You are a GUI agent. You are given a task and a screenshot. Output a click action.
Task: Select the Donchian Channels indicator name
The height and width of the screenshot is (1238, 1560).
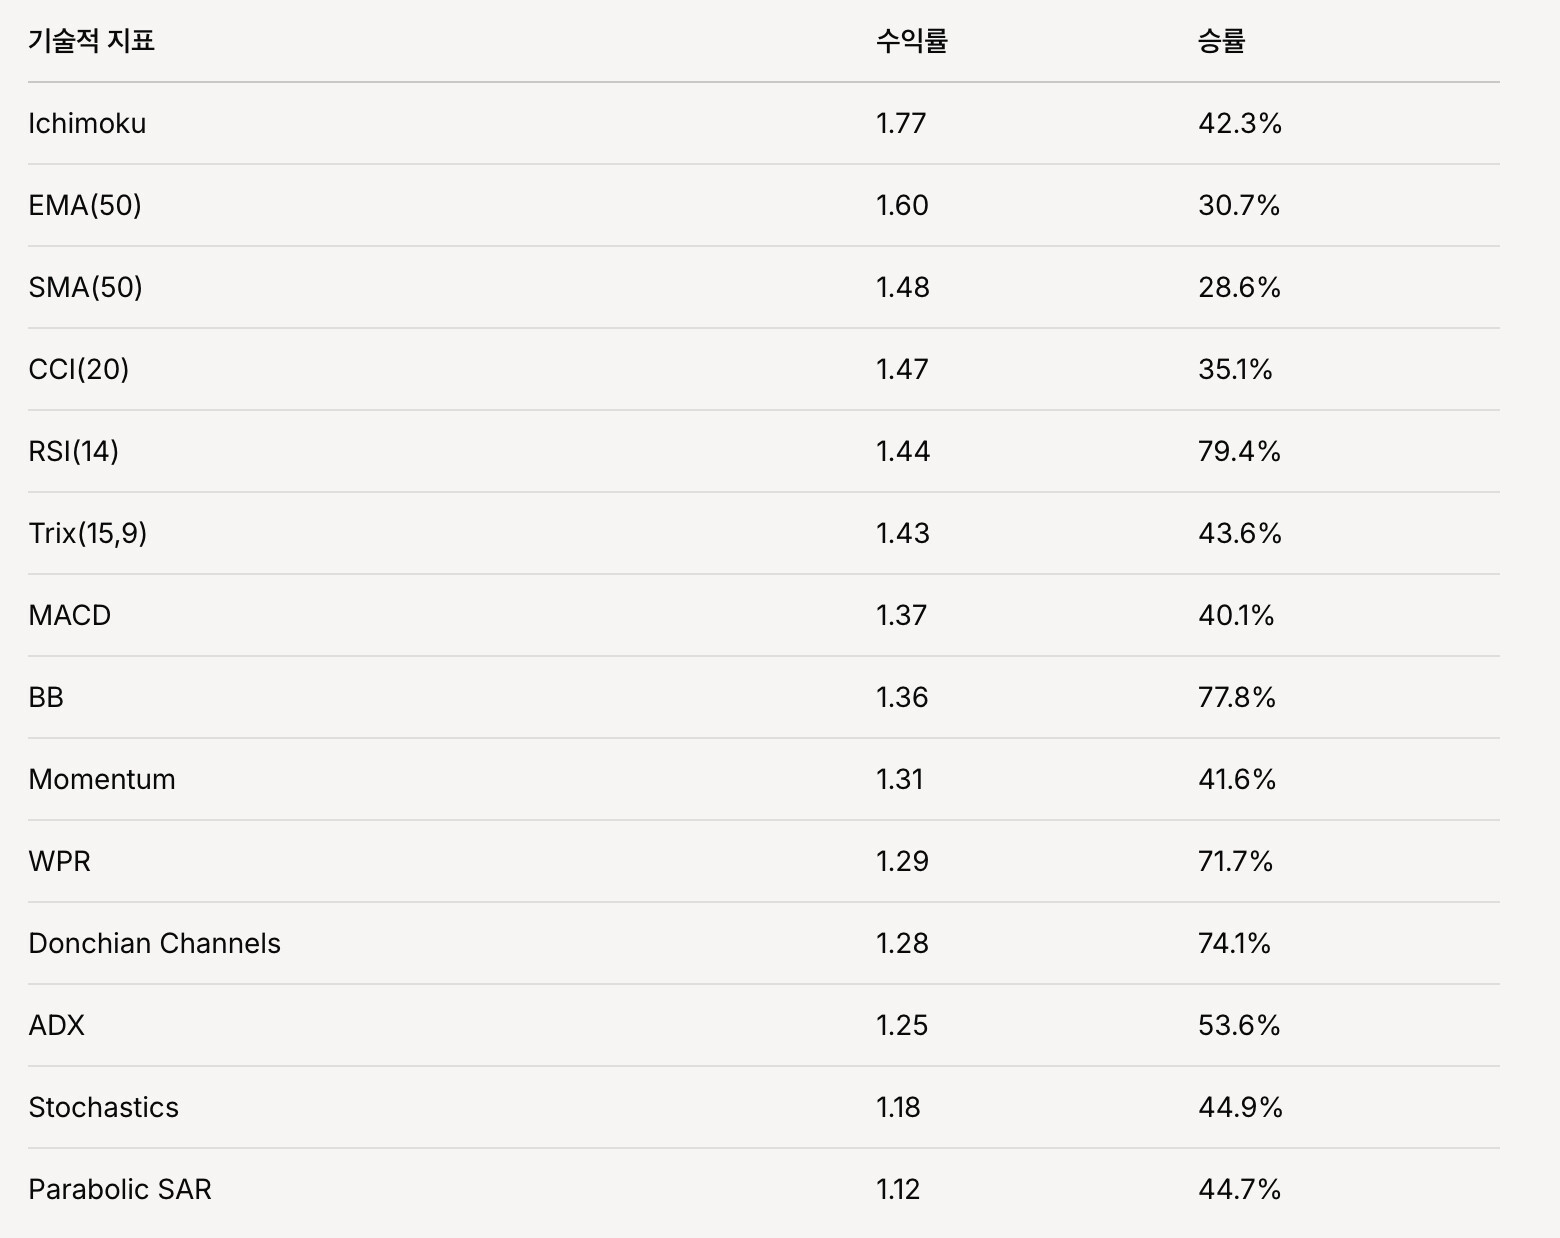coord(154,943)
